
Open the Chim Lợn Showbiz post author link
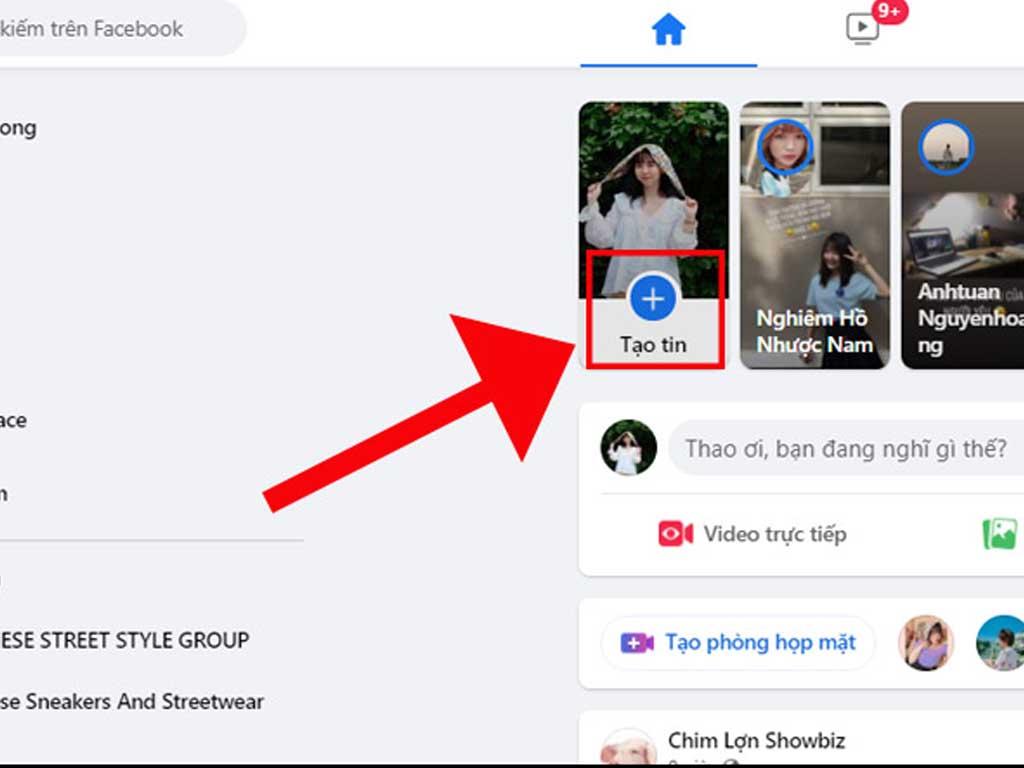click(755, 741)
